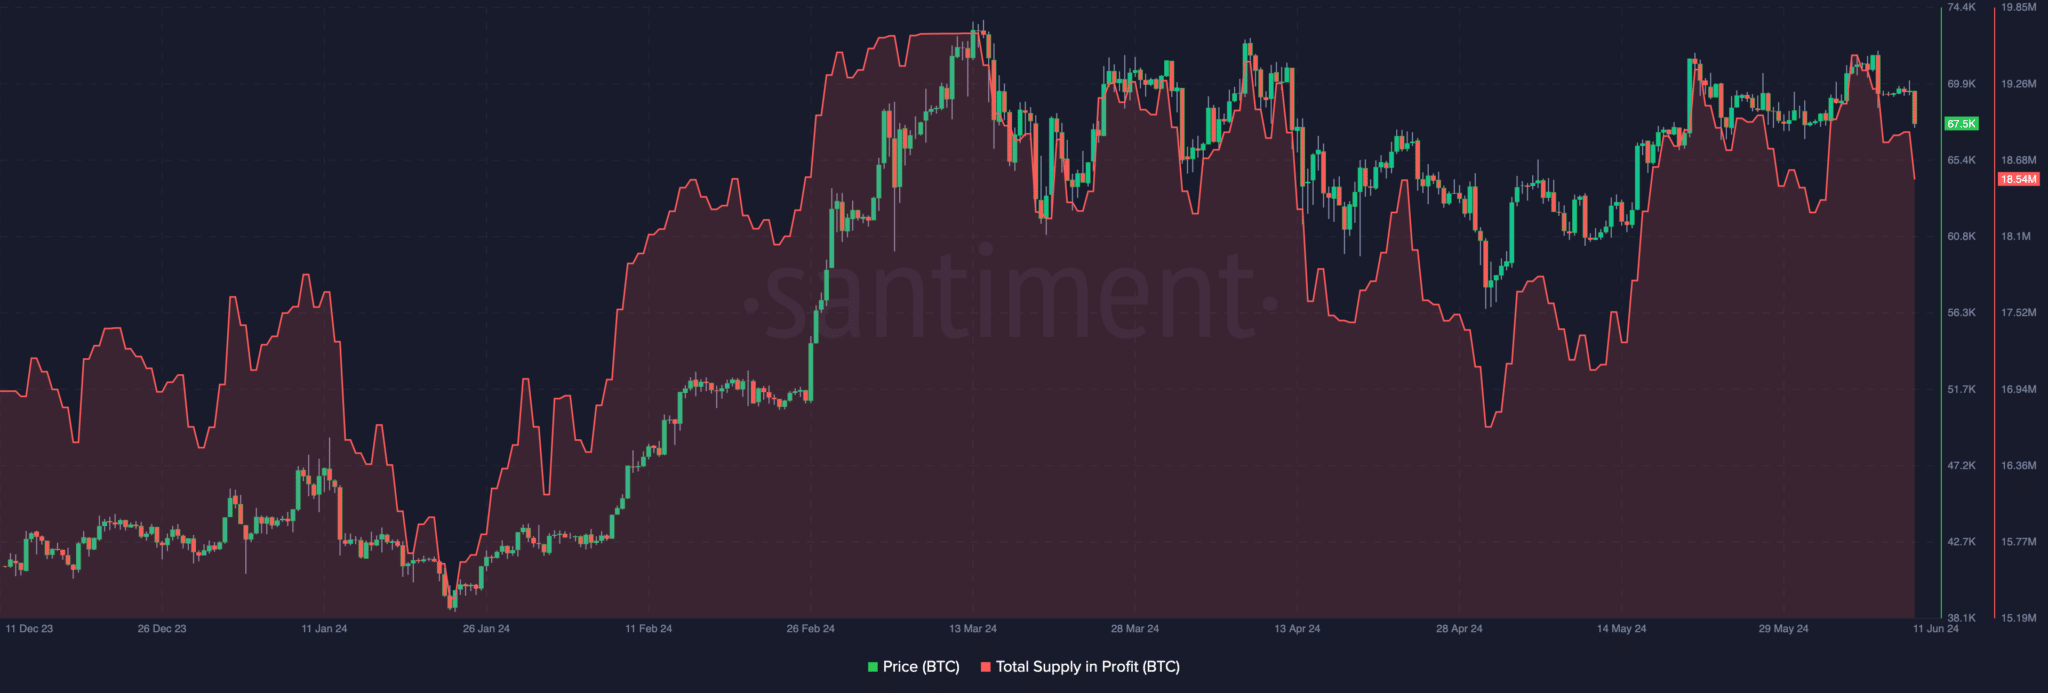2048x693 pixels.
Task: Click the red 18.54M value tag
Action: [x=2017, y=180]
